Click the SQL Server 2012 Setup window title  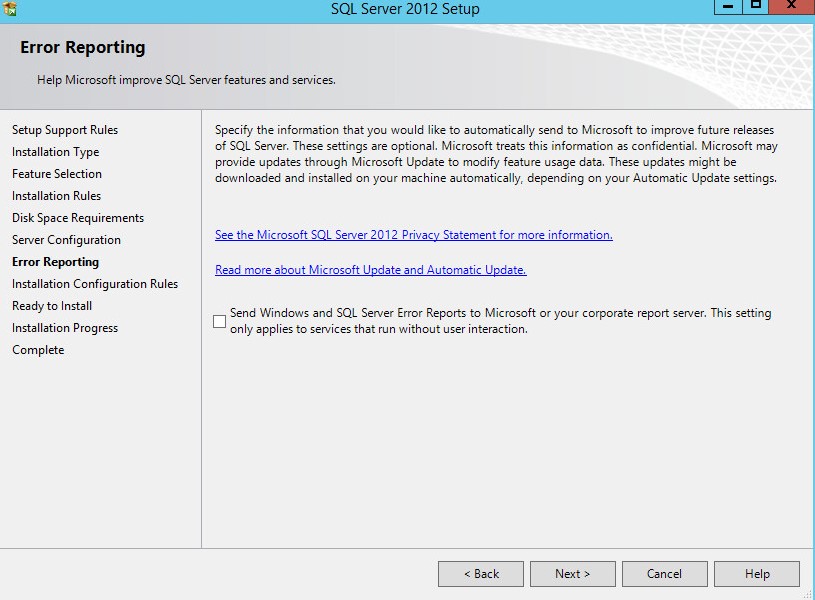click(x=405, y=9)
